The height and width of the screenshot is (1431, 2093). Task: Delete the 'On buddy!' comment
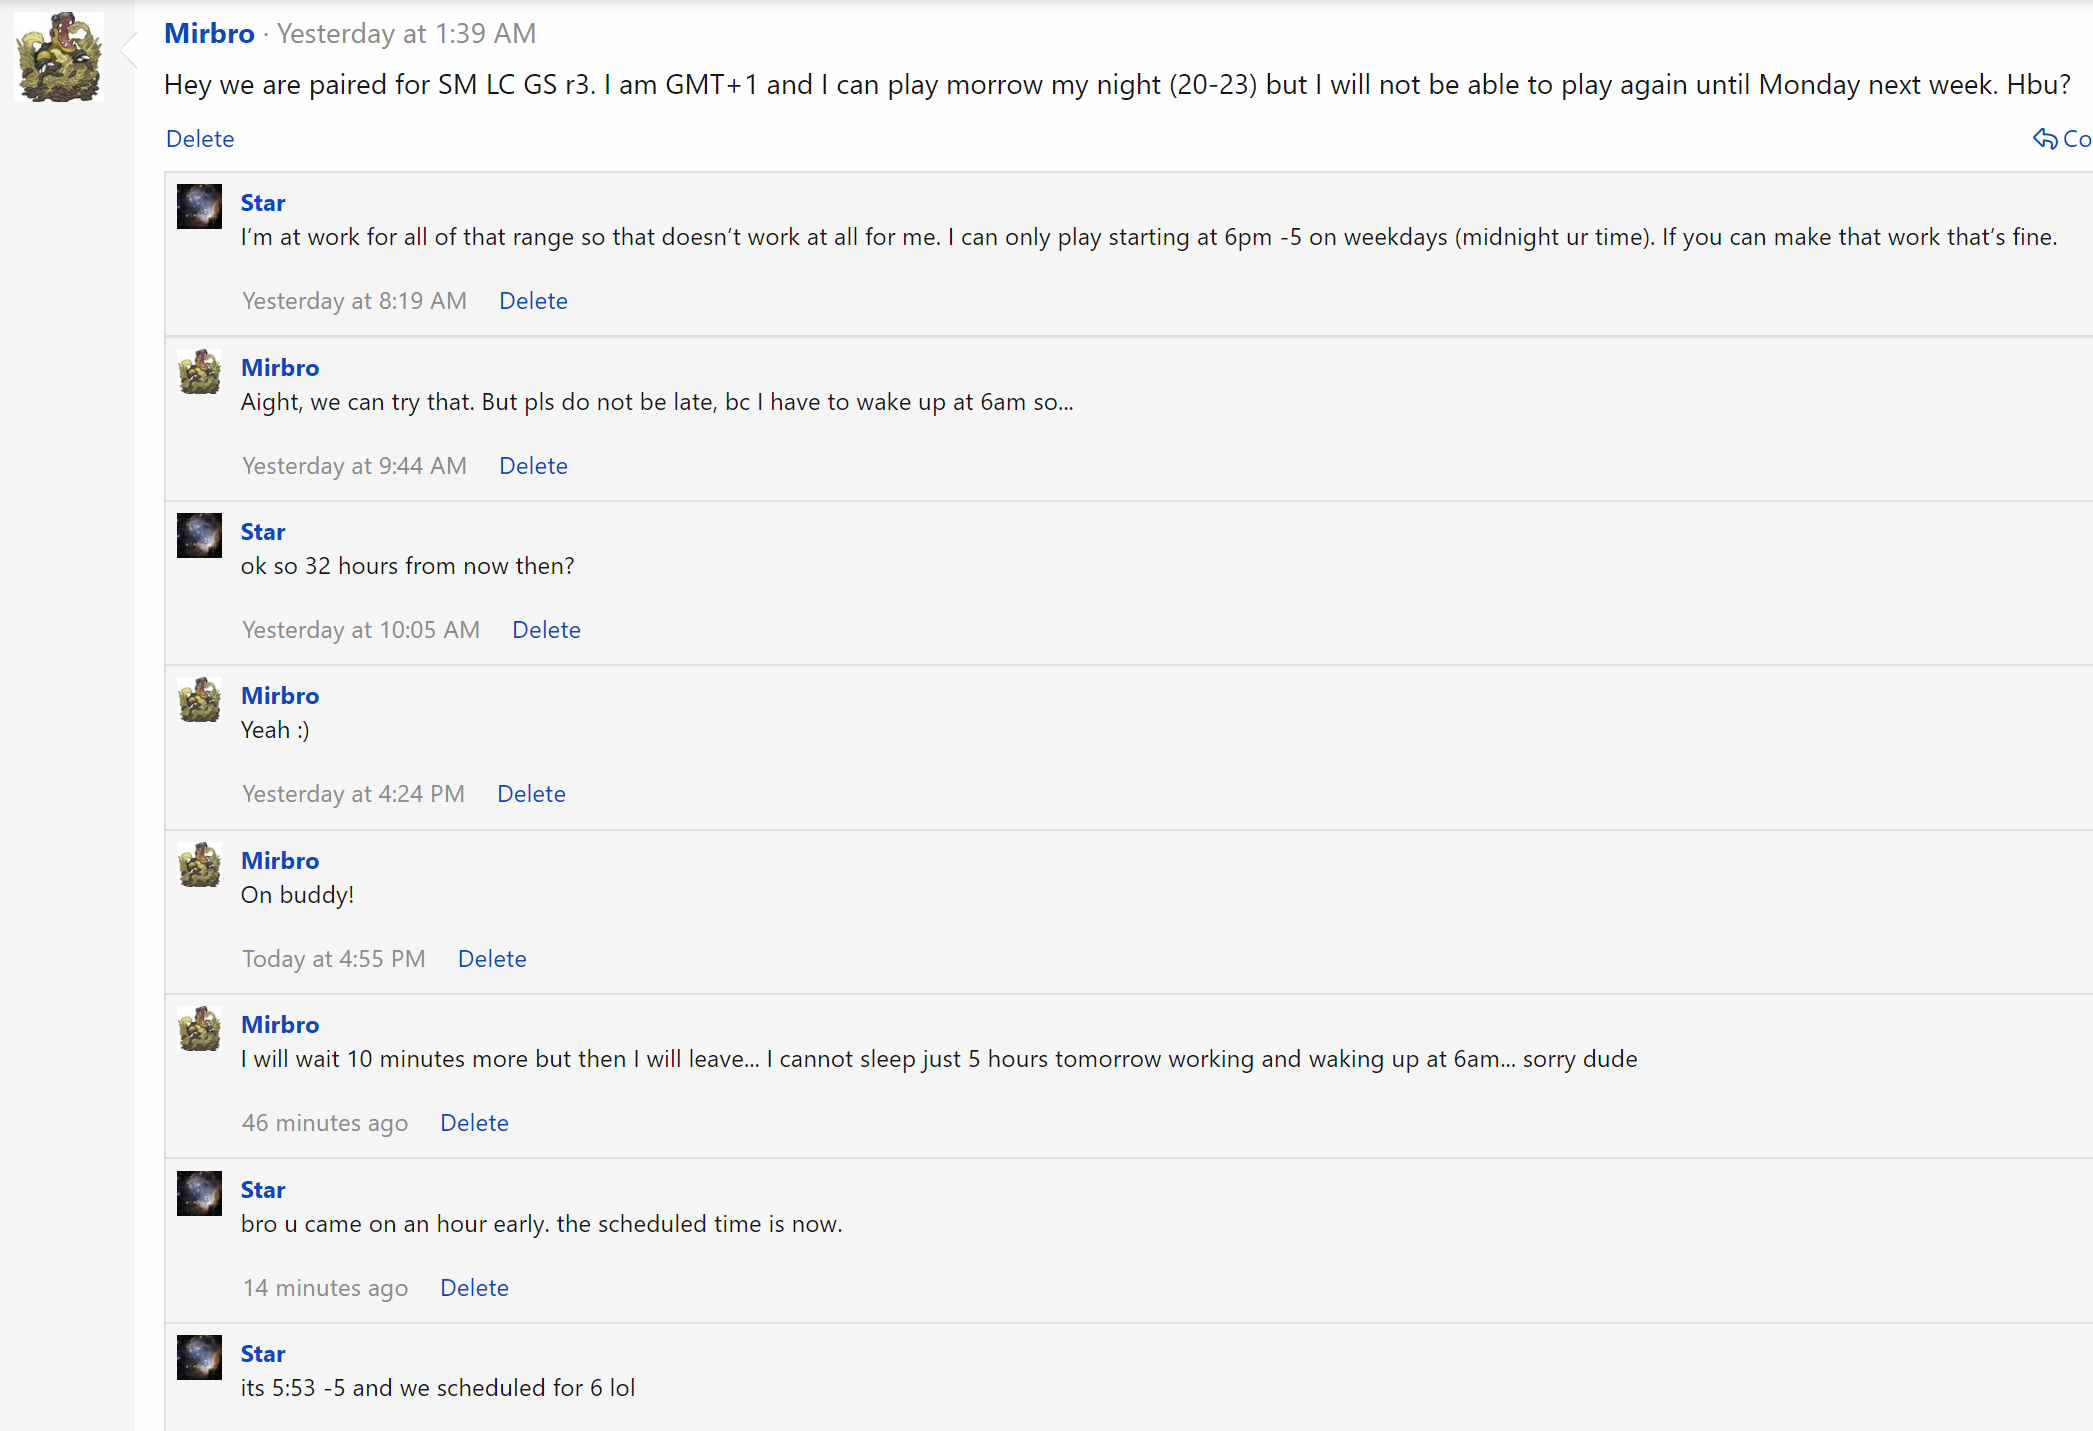point(492,959)
